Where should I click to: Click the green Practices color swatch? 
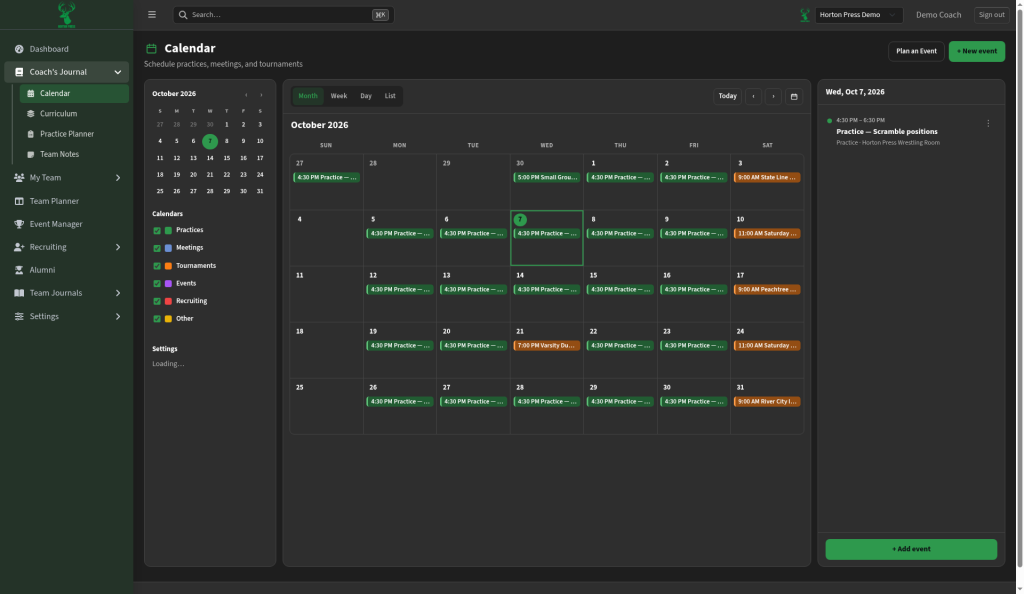[x=168, y=230]
